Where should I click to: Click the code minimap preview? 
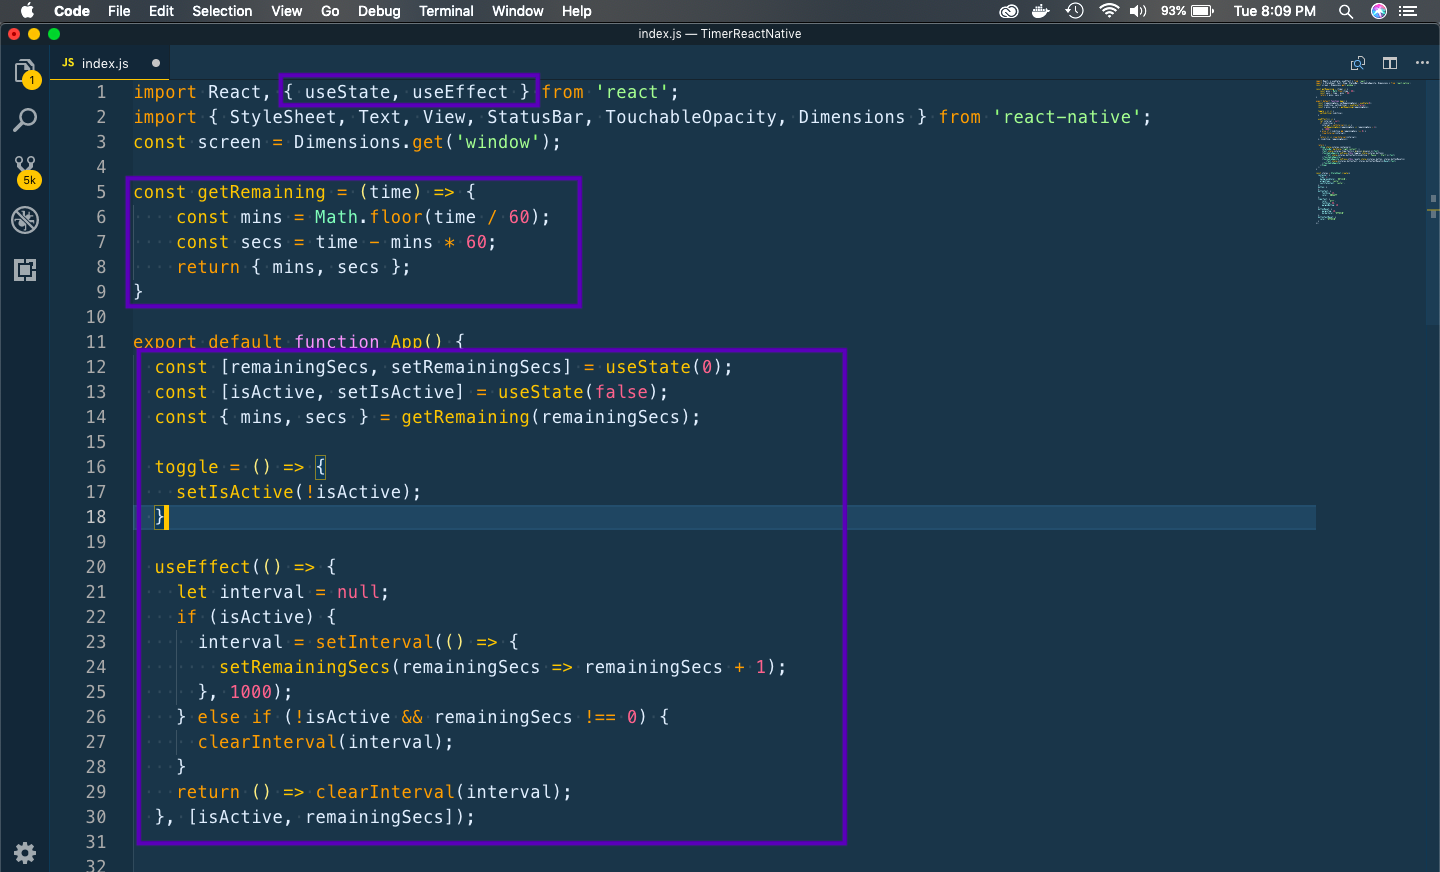coord(1365,150)
